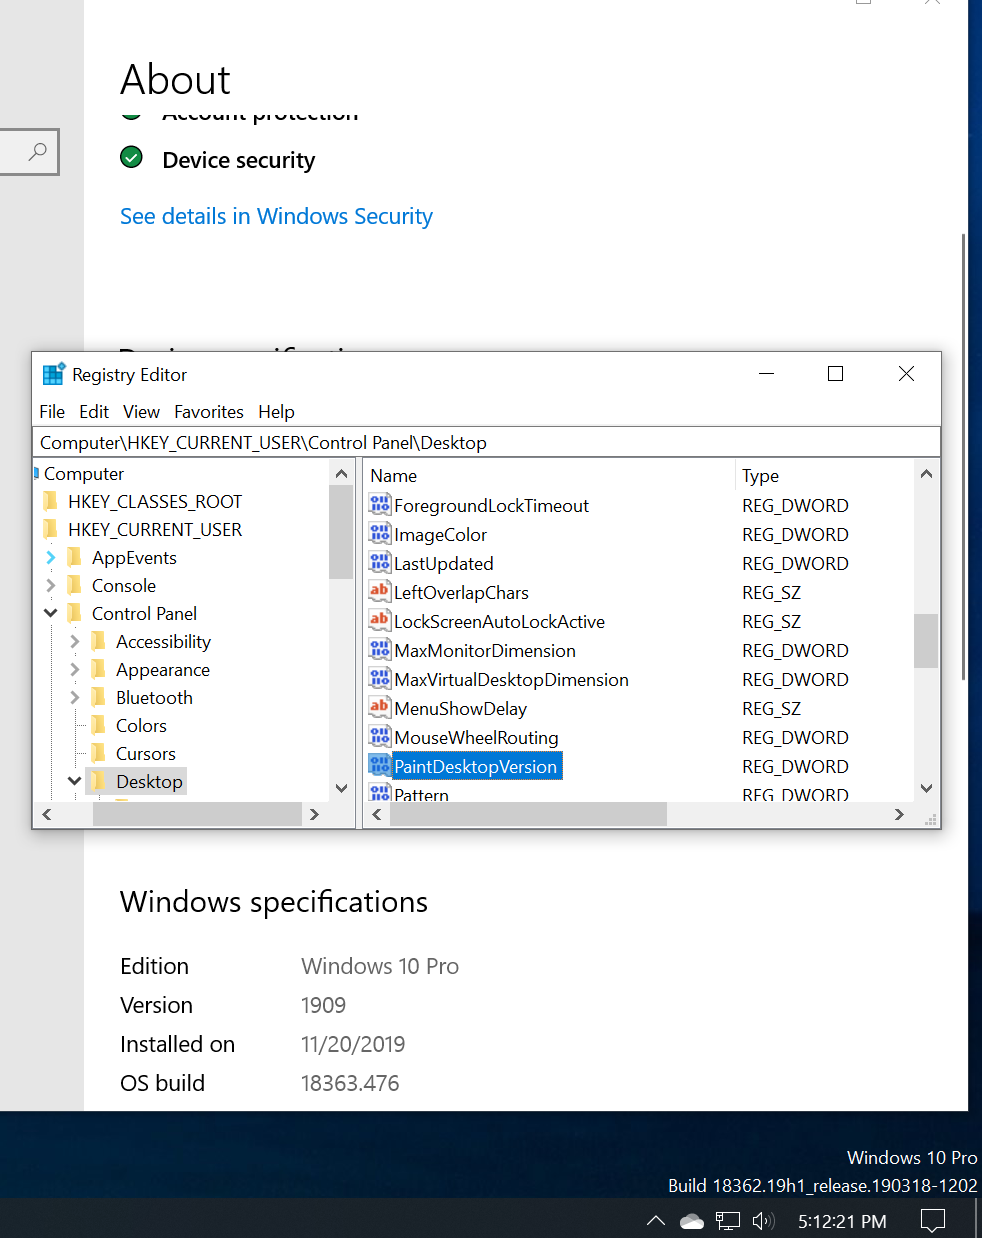982x1238 pixels.
Task: Click the Windows 10 Pro edition value
Action: (x=380, y=966)
